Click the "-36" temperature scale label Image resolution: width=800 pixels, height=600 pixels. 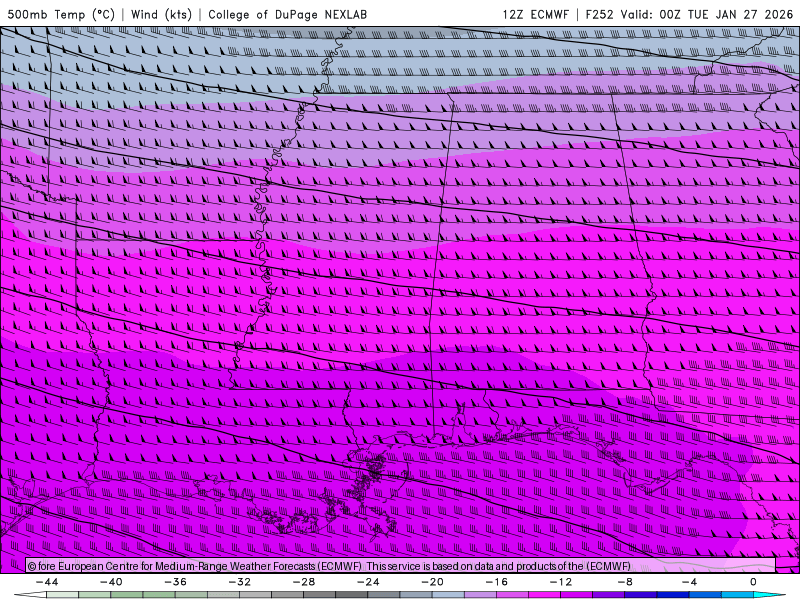pyautogui.click(x=176, y=582)
